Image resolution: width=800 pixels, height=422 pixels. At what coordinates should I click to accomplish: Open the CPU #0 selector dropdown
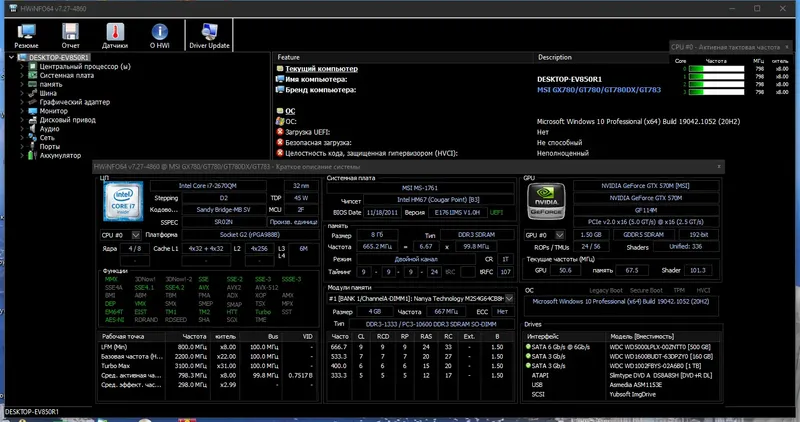(135, 235)
